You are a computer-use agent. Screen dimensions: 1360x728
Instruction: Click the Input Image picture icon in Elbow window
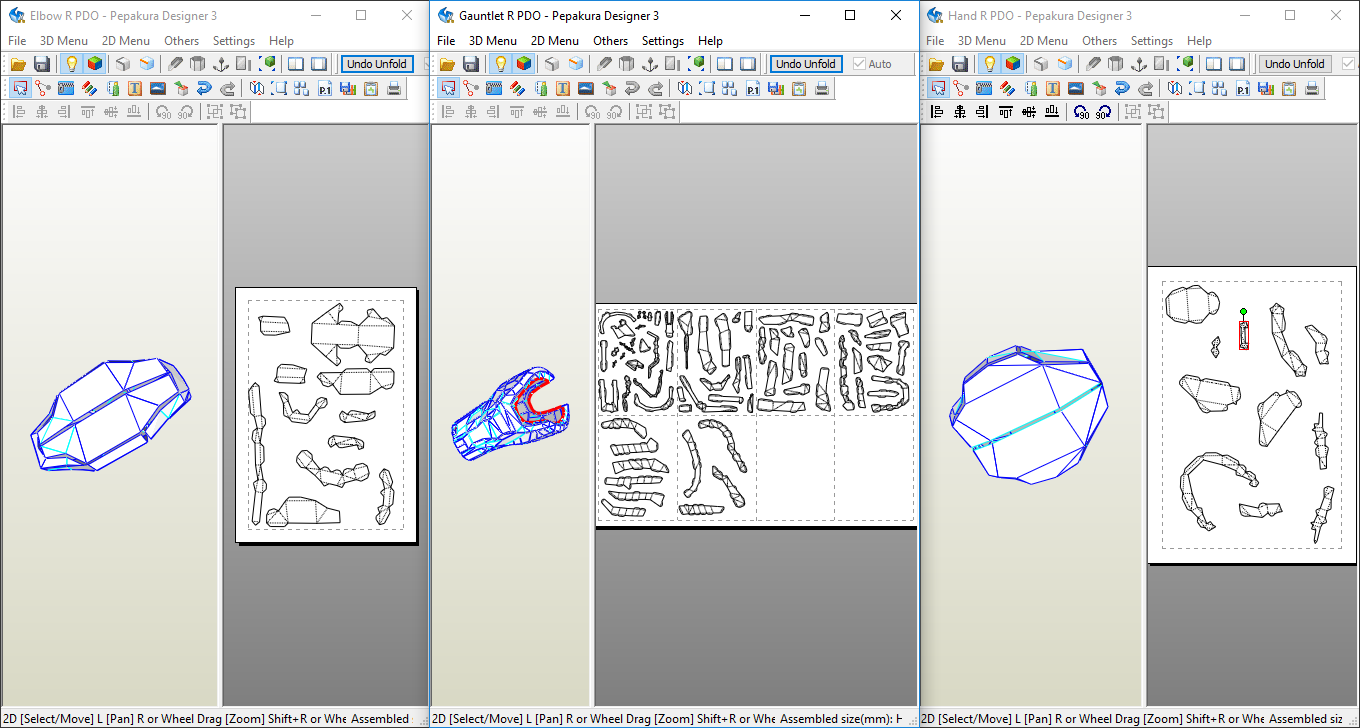[x=158, y=88]
